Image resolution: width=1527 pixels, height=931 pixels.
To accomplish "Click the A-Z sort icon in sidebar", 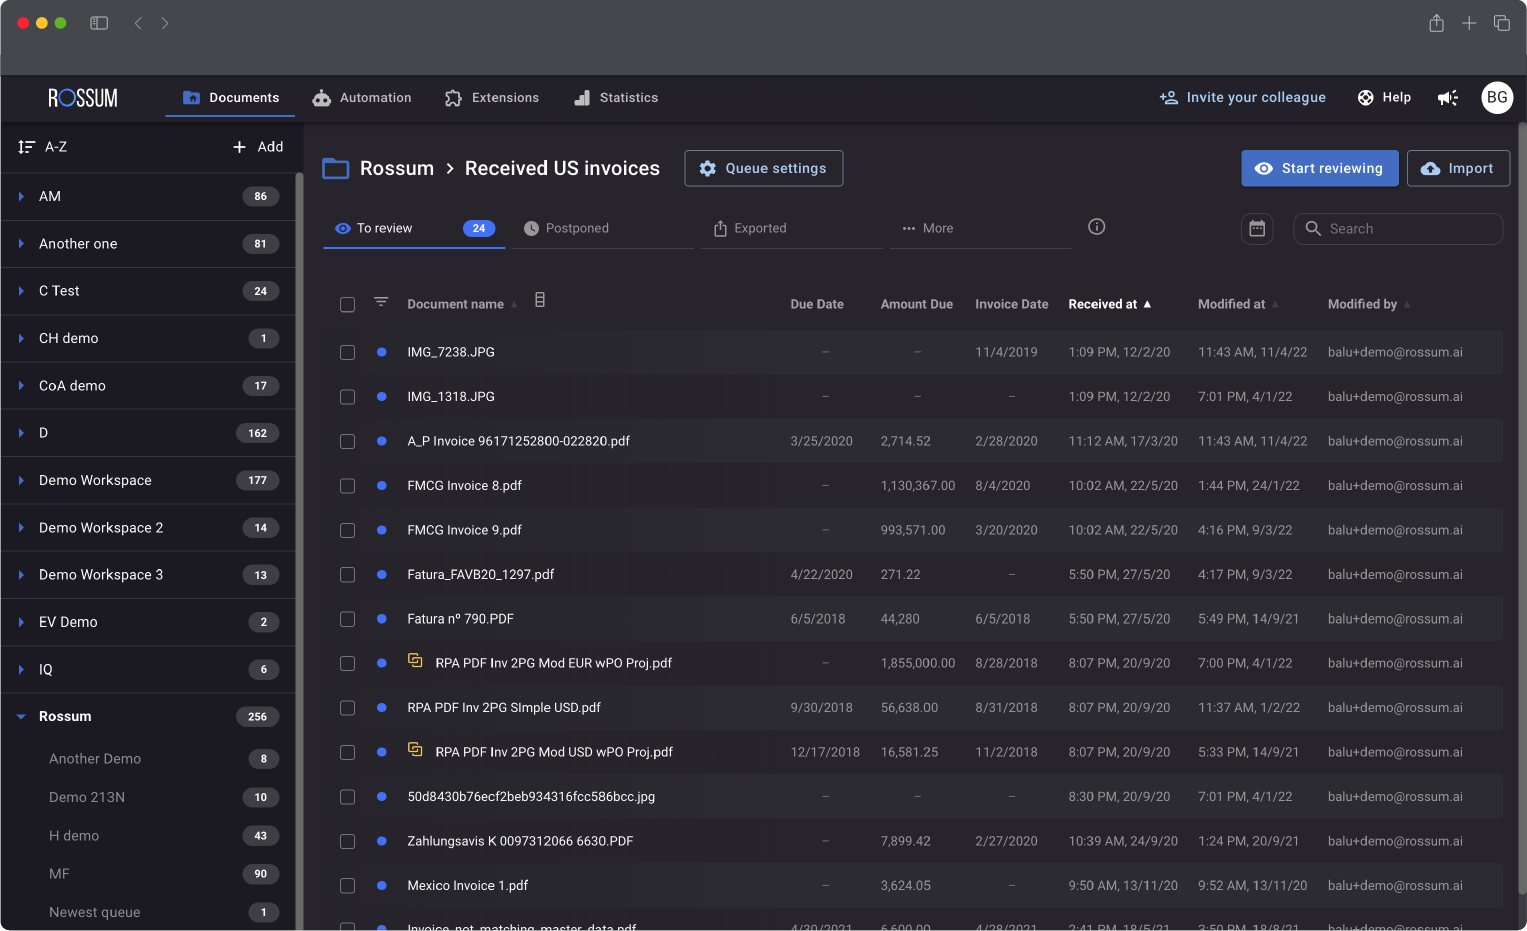I will [27, 147].
